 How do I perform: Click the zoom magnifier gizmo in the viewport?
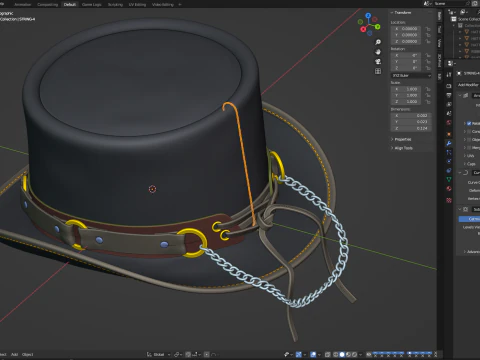tap(378, 42)
